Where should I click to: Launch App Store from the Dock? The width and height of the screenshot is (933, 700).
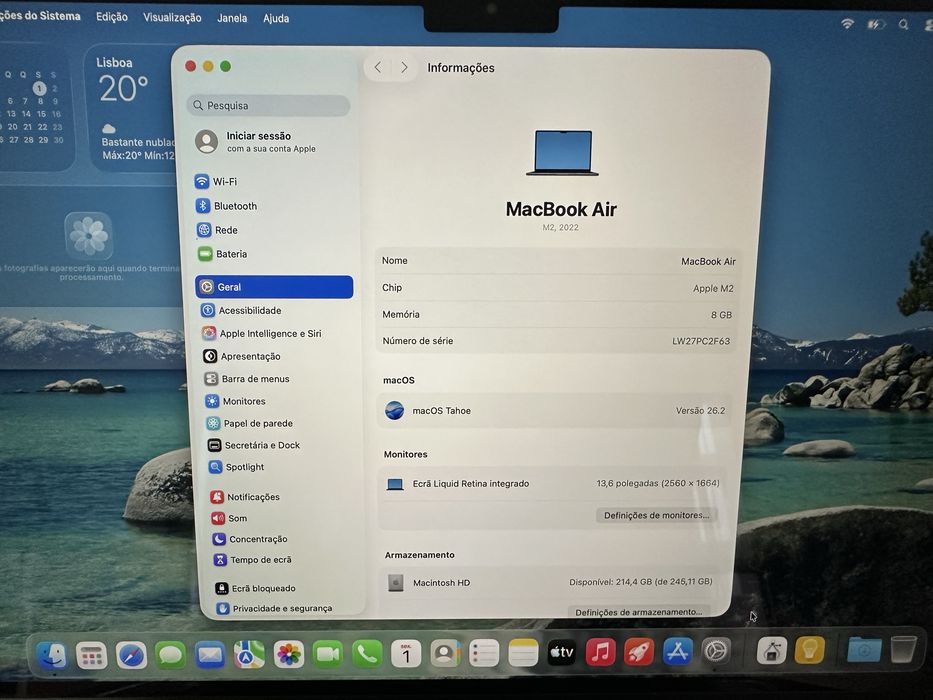(x=678, y=651)
